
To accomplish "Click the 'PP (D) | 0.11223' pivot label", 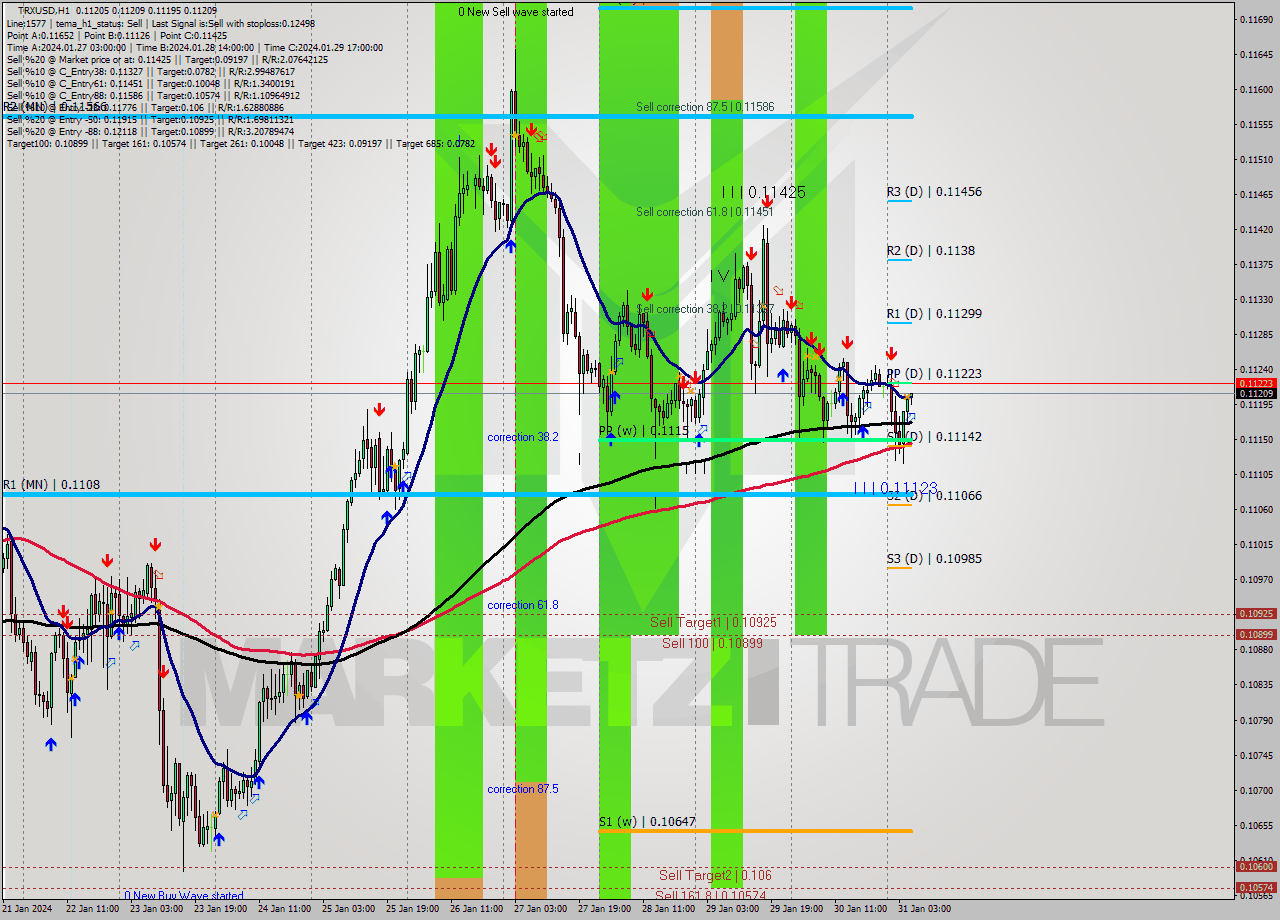I will click(934, 374).
